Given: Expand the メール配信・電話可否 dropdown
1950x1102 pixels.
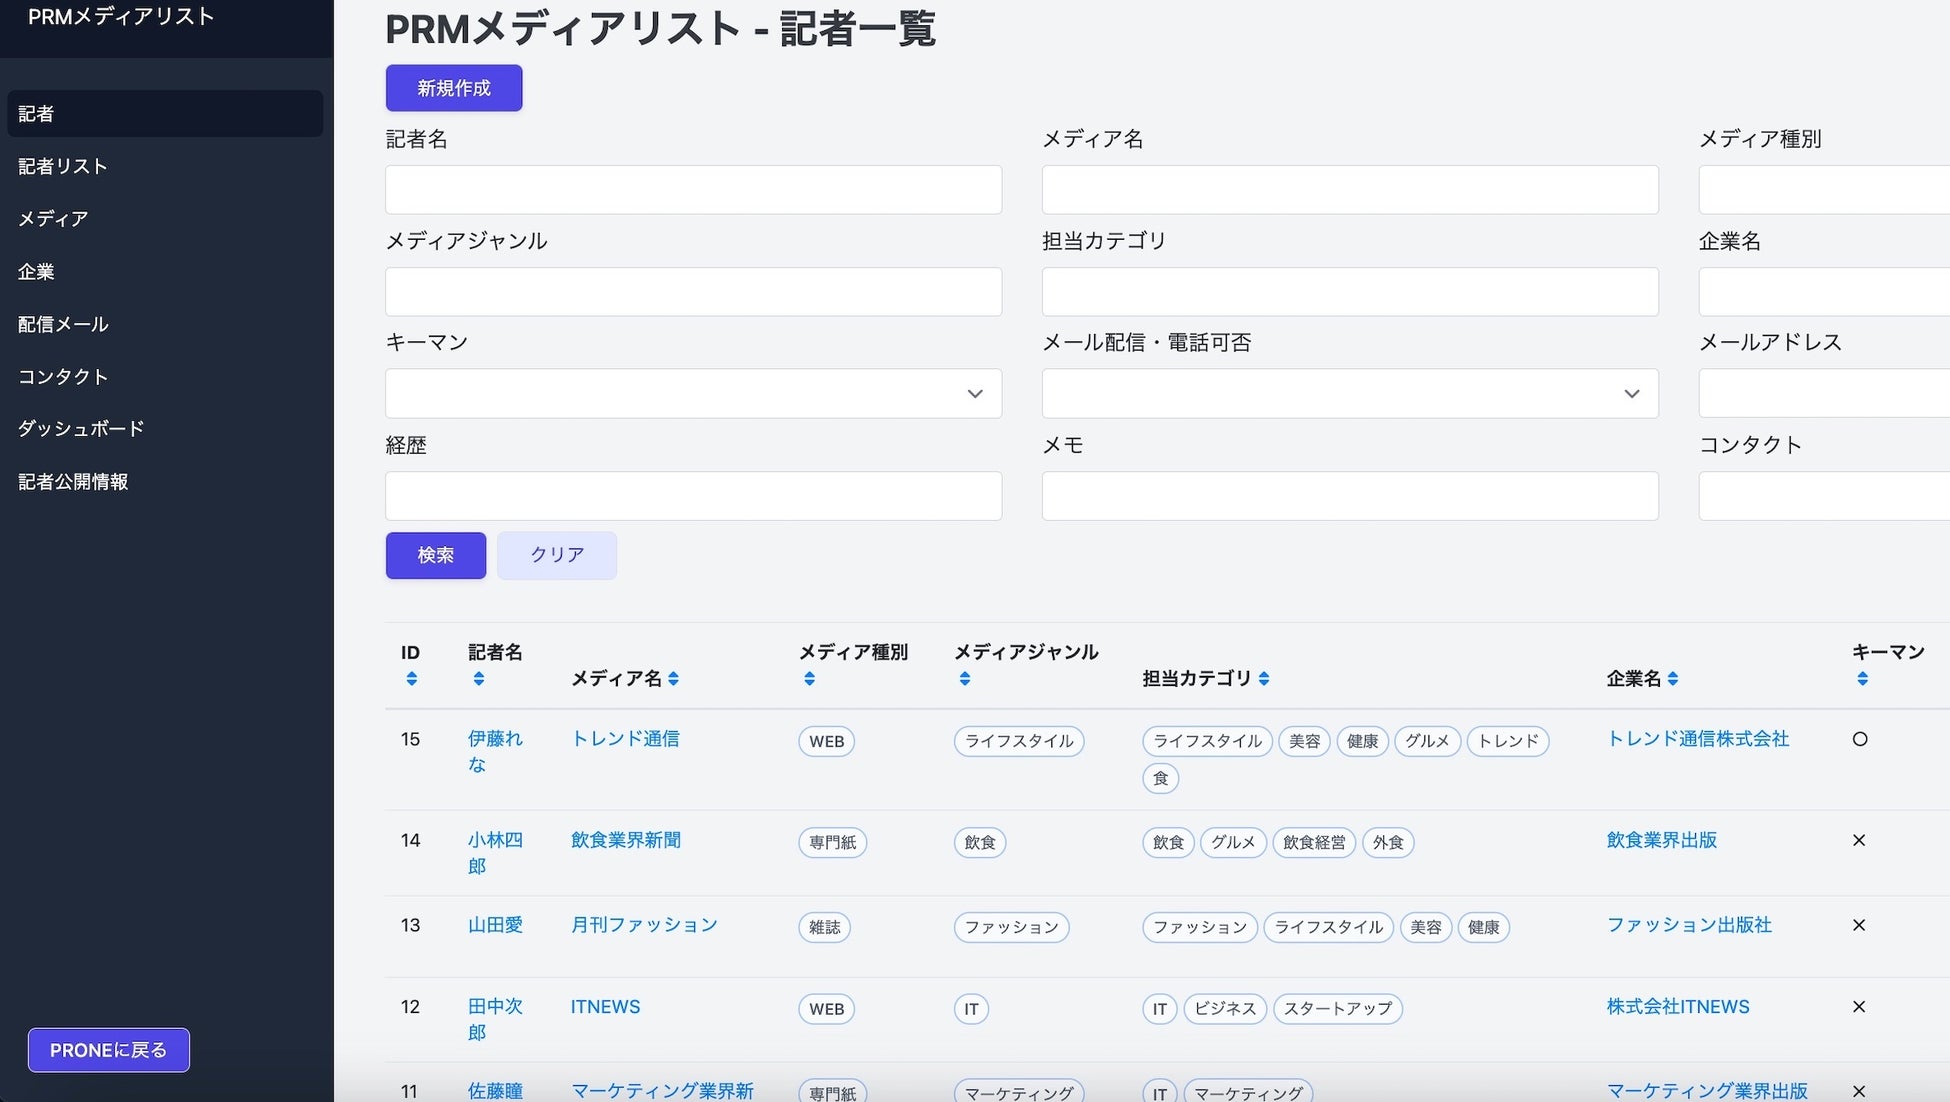Looking at the screenshot, I should [x=1349, y=394].
